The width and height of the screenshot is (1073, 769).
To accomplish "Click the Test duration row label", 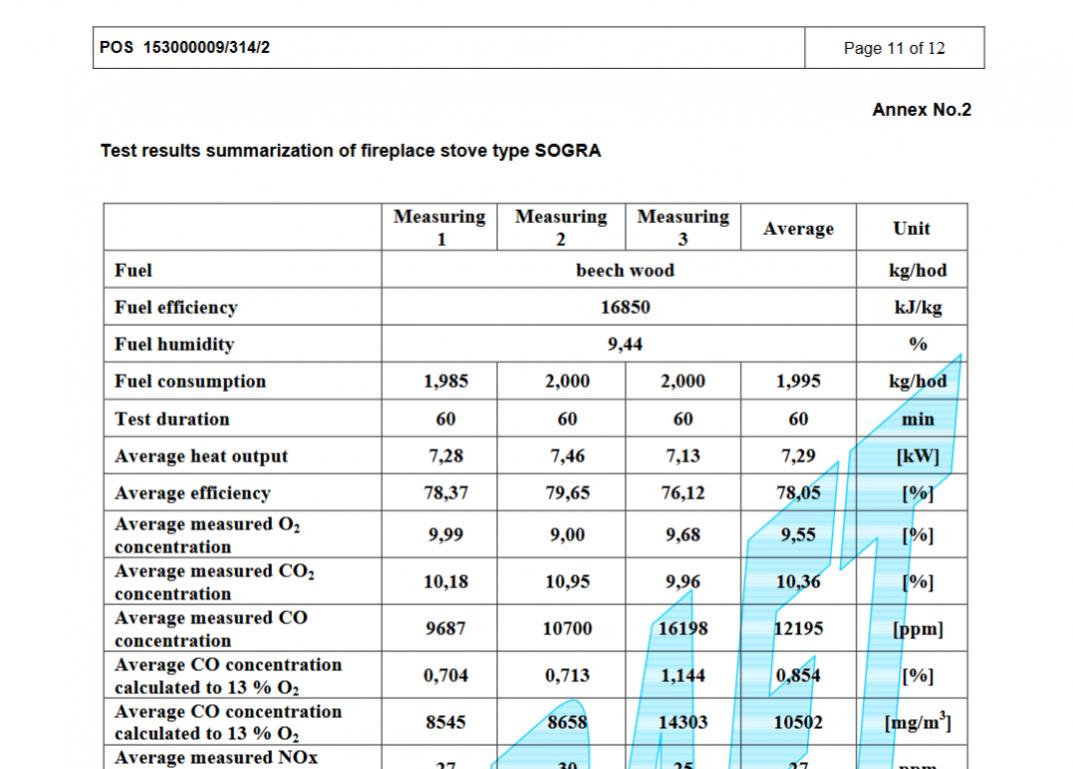I will [172, 419].
